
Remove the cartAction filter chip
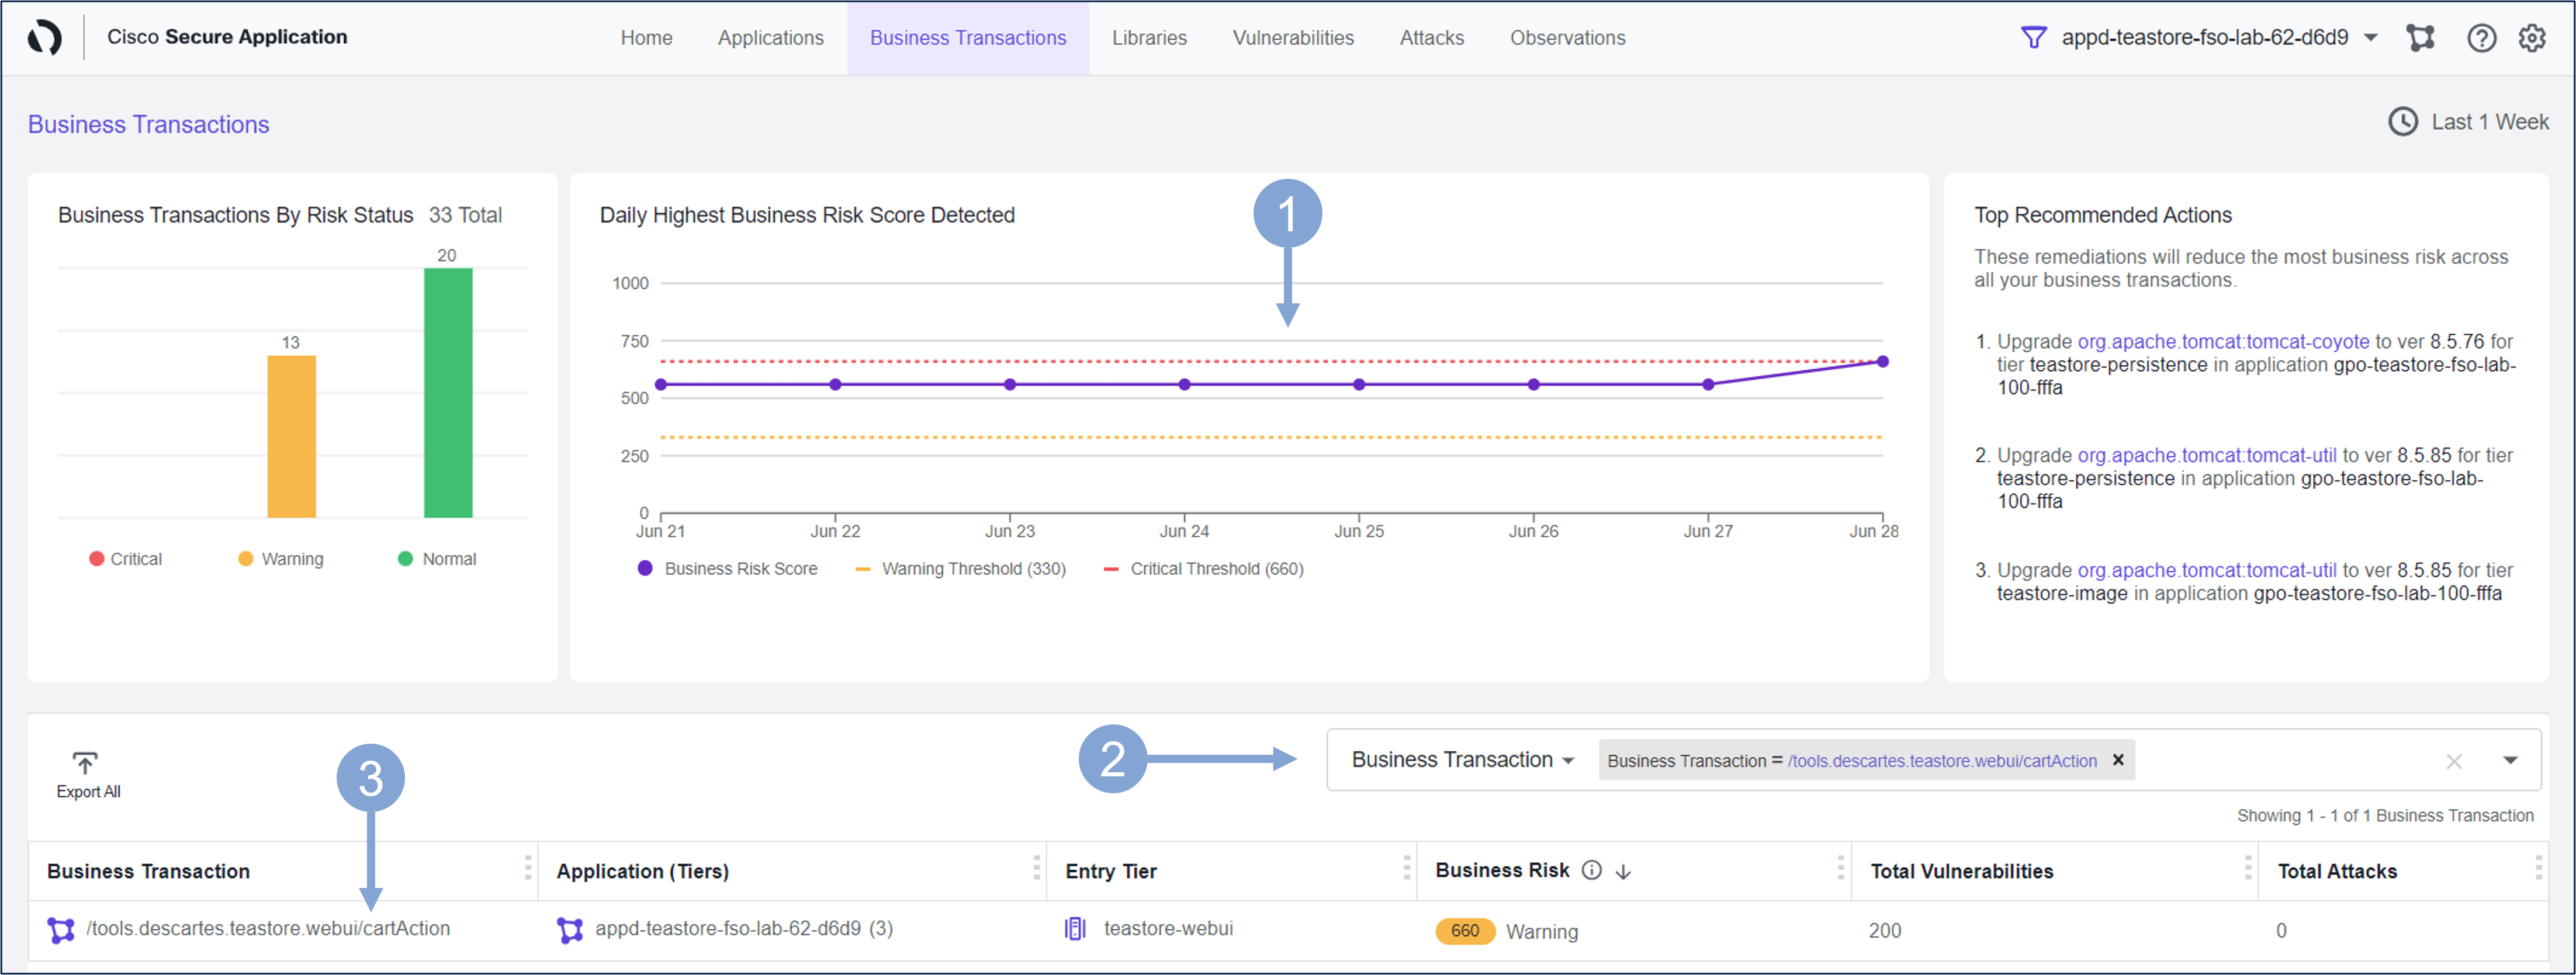[x=2117, y=760]
